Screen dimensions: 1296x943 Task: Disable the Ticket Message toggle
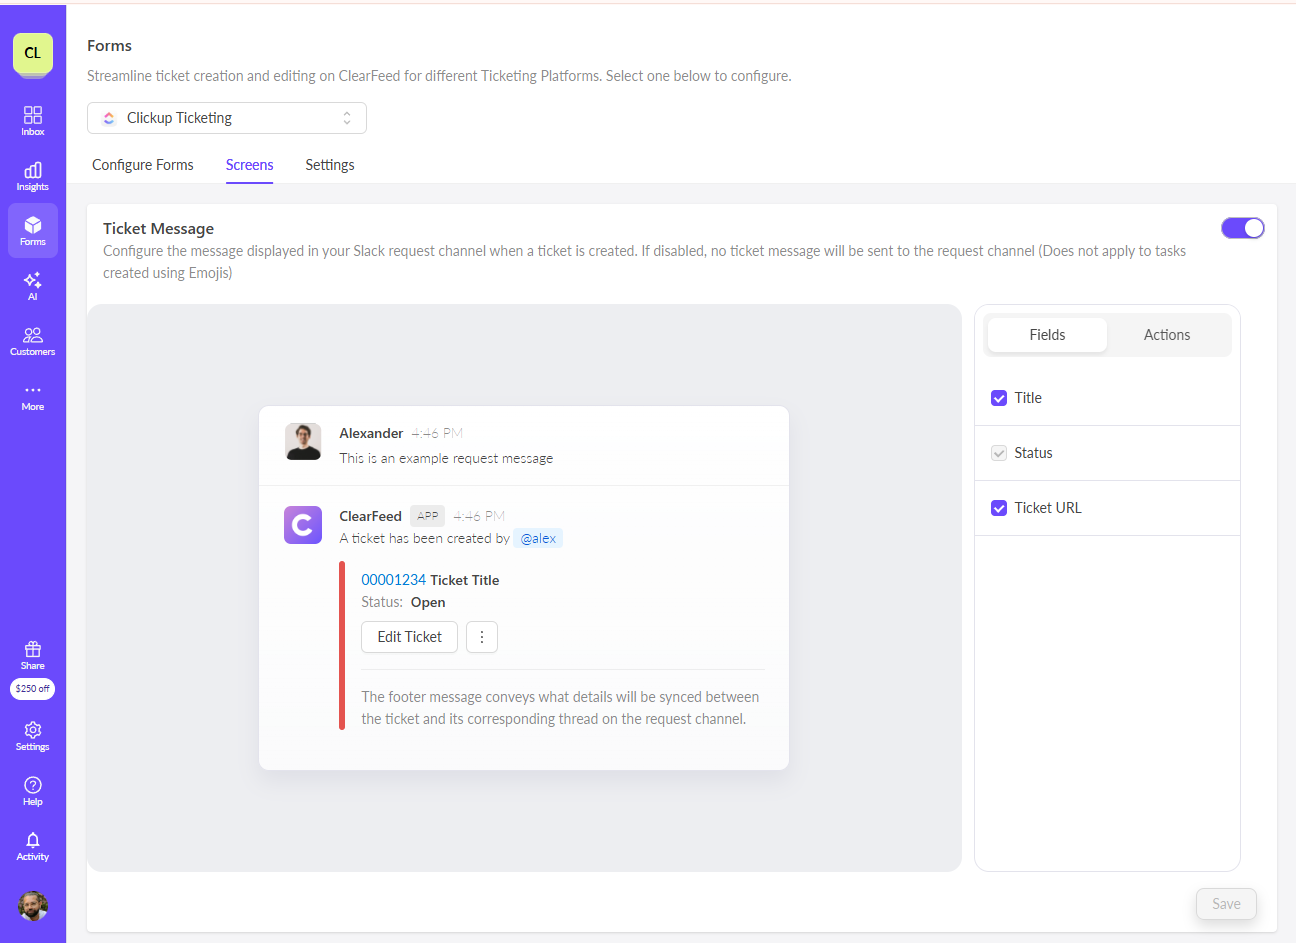pos(1243,228)
